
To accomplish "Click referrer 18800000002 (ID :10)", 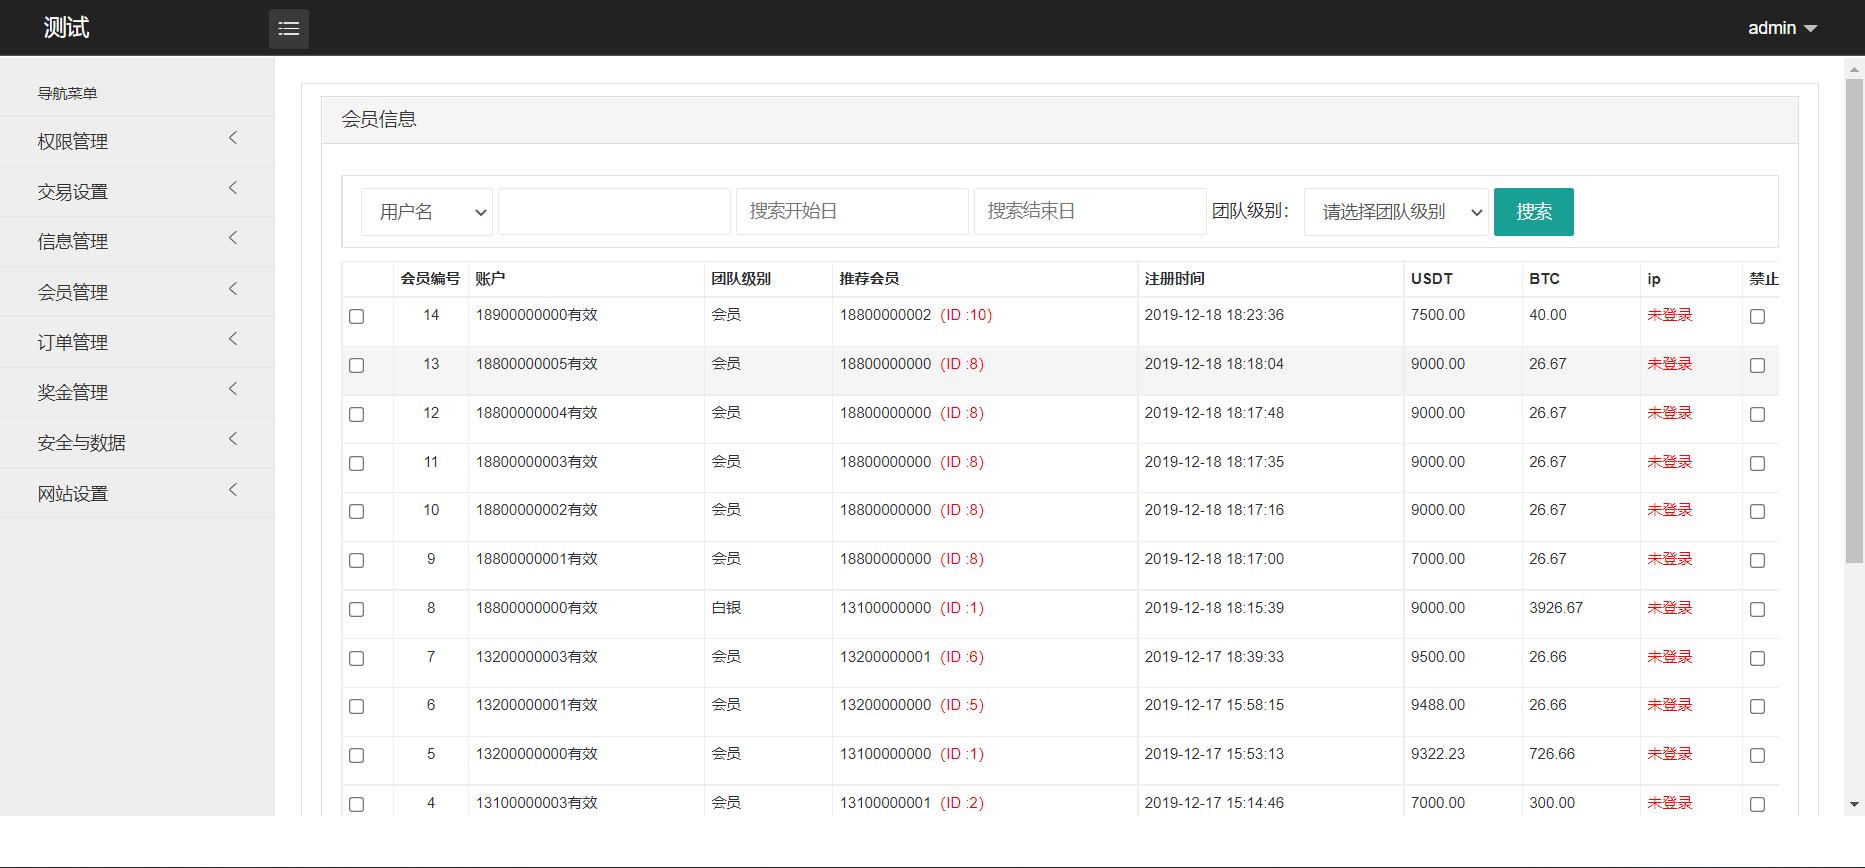I will point(916,315).
